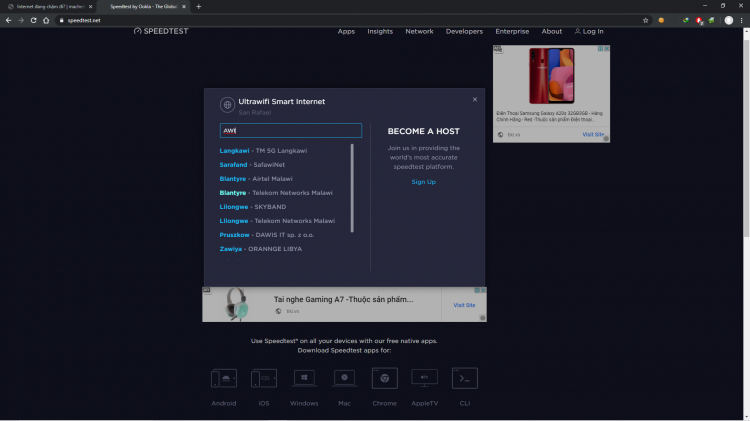This screenshot has width=750, height=421.
Task: Open the Chrome three-dot menu
Action: coord(741,20)
